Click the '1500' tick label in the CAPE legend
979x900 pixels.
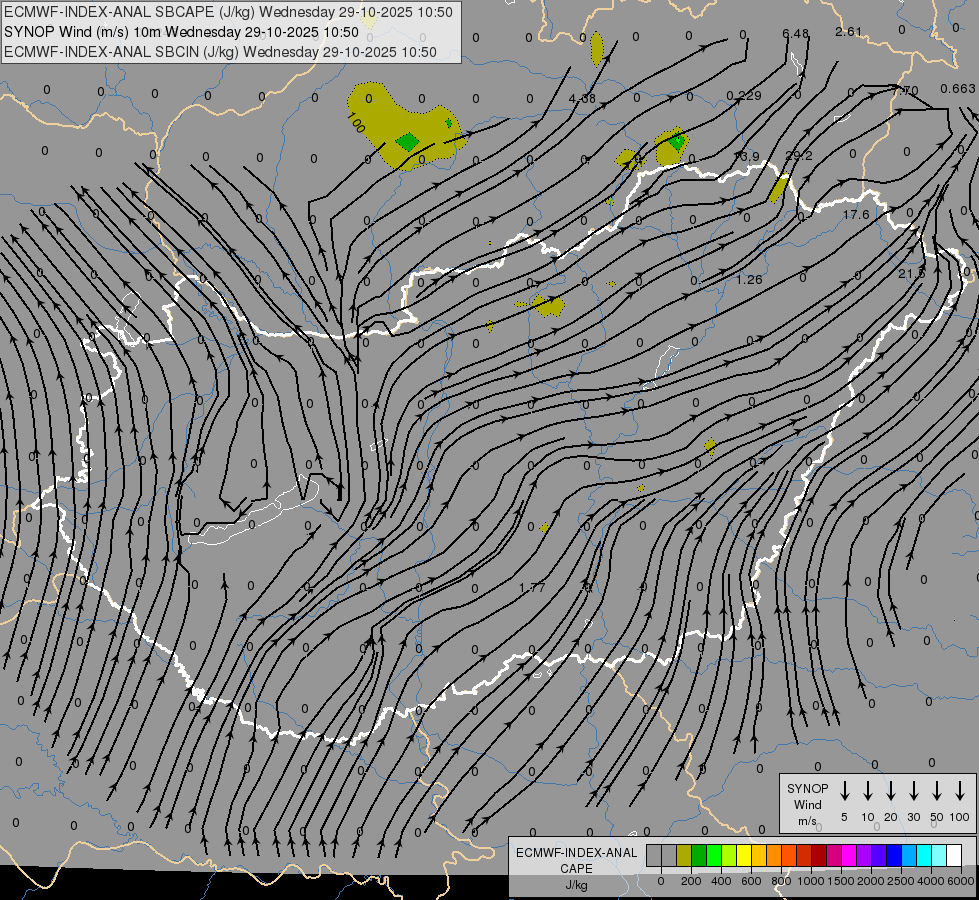(x=841, y=881)
